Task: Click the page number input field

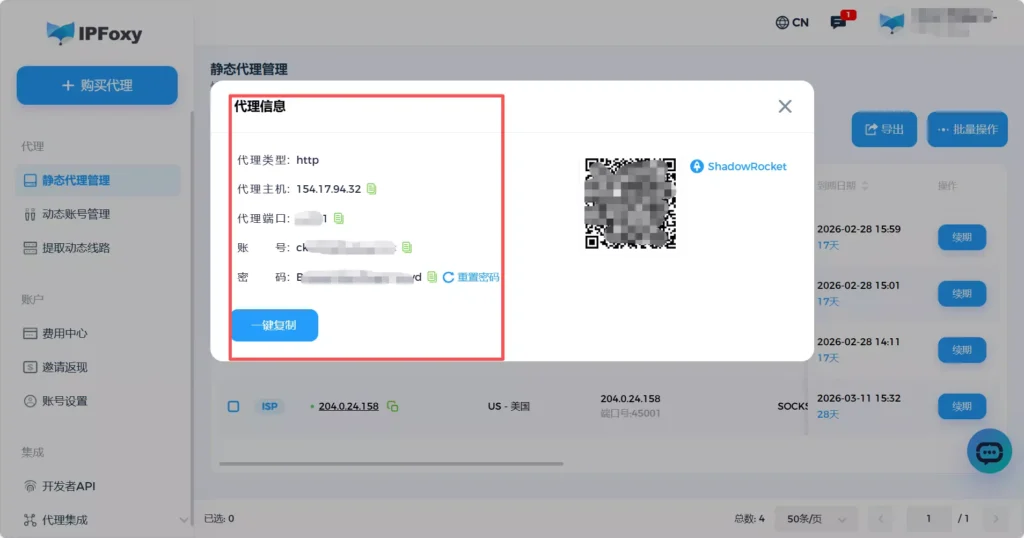Action: pyautogui.click(x=929, y=519)
